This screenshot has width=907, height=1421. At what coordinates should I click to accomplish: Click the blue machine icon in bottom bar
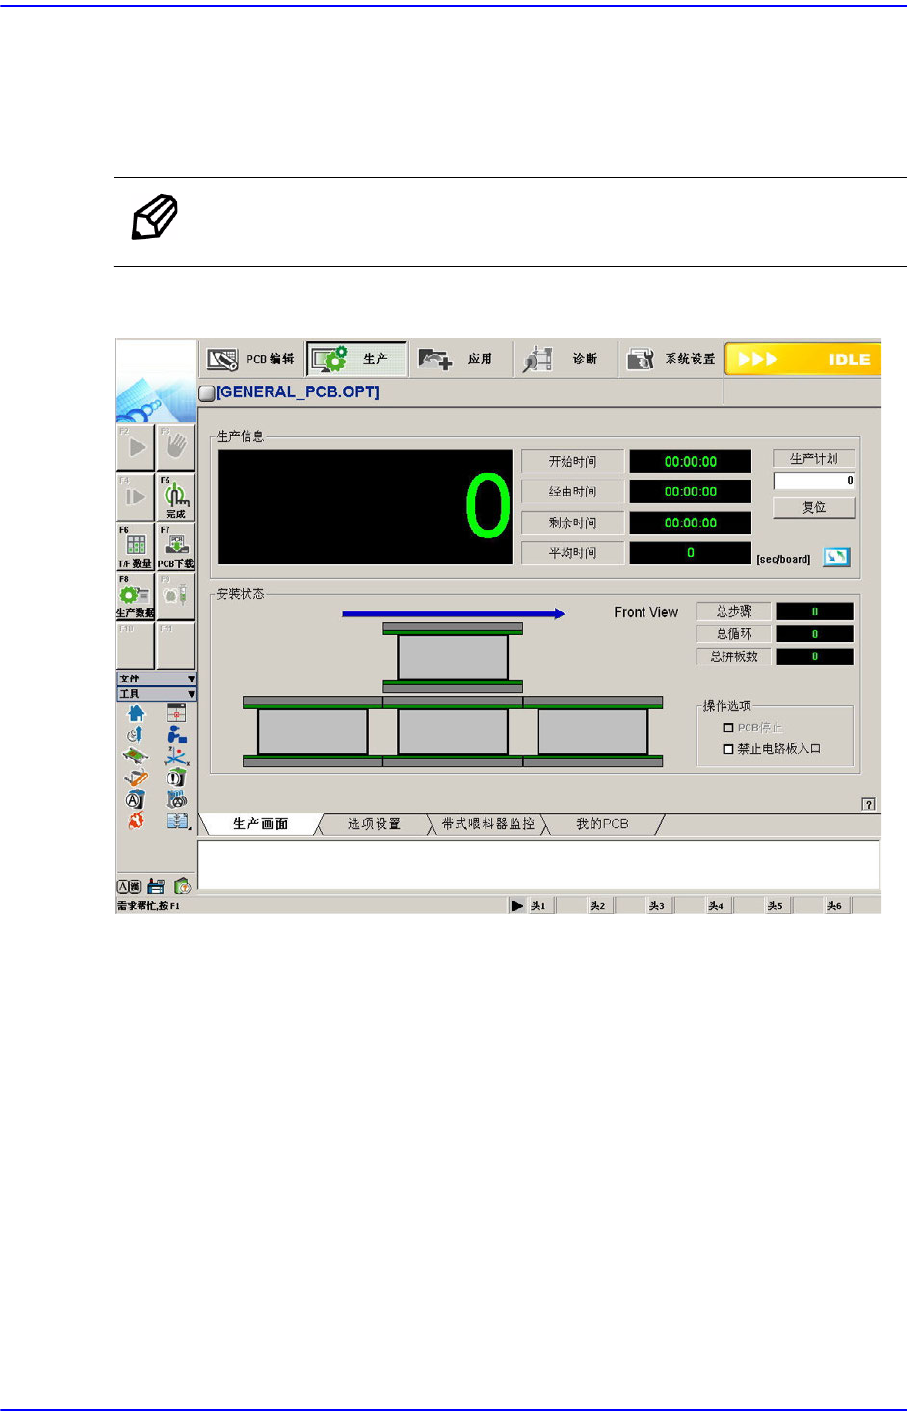[156, 886]
